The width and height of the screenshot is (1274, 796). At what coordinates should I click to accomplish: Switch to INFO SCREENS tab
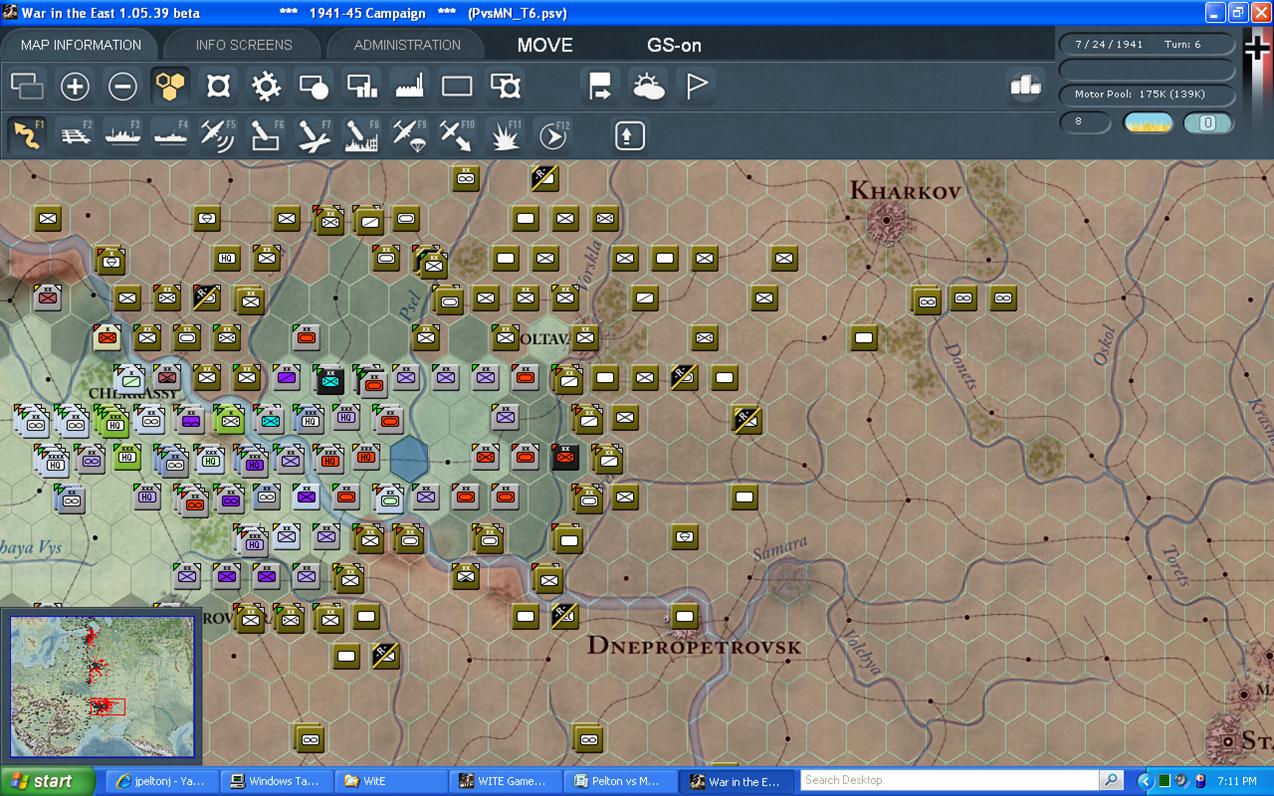click(x=244, y=45)
